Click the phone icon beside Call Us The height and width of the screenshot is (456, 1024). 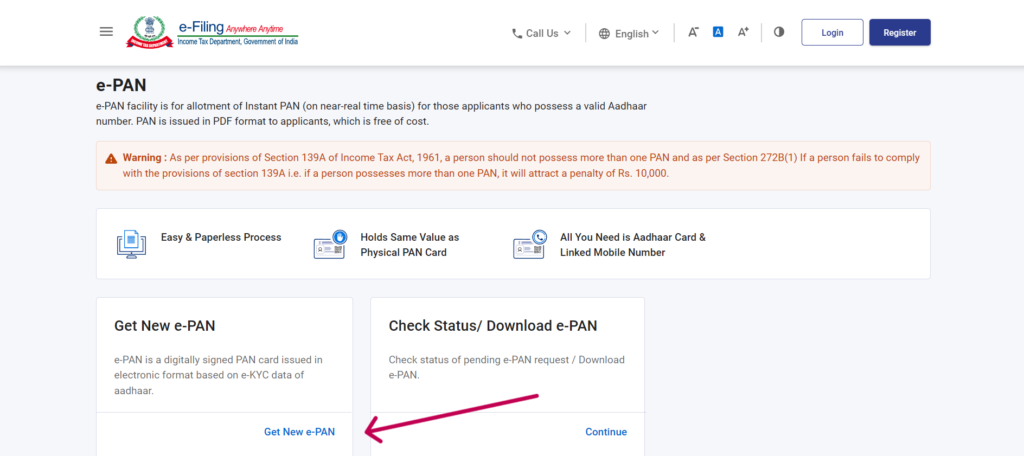517,33
